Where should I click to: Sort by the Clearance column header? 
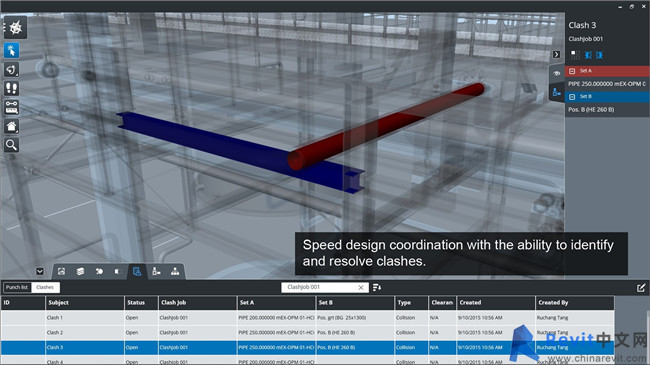tap(442, 303)
